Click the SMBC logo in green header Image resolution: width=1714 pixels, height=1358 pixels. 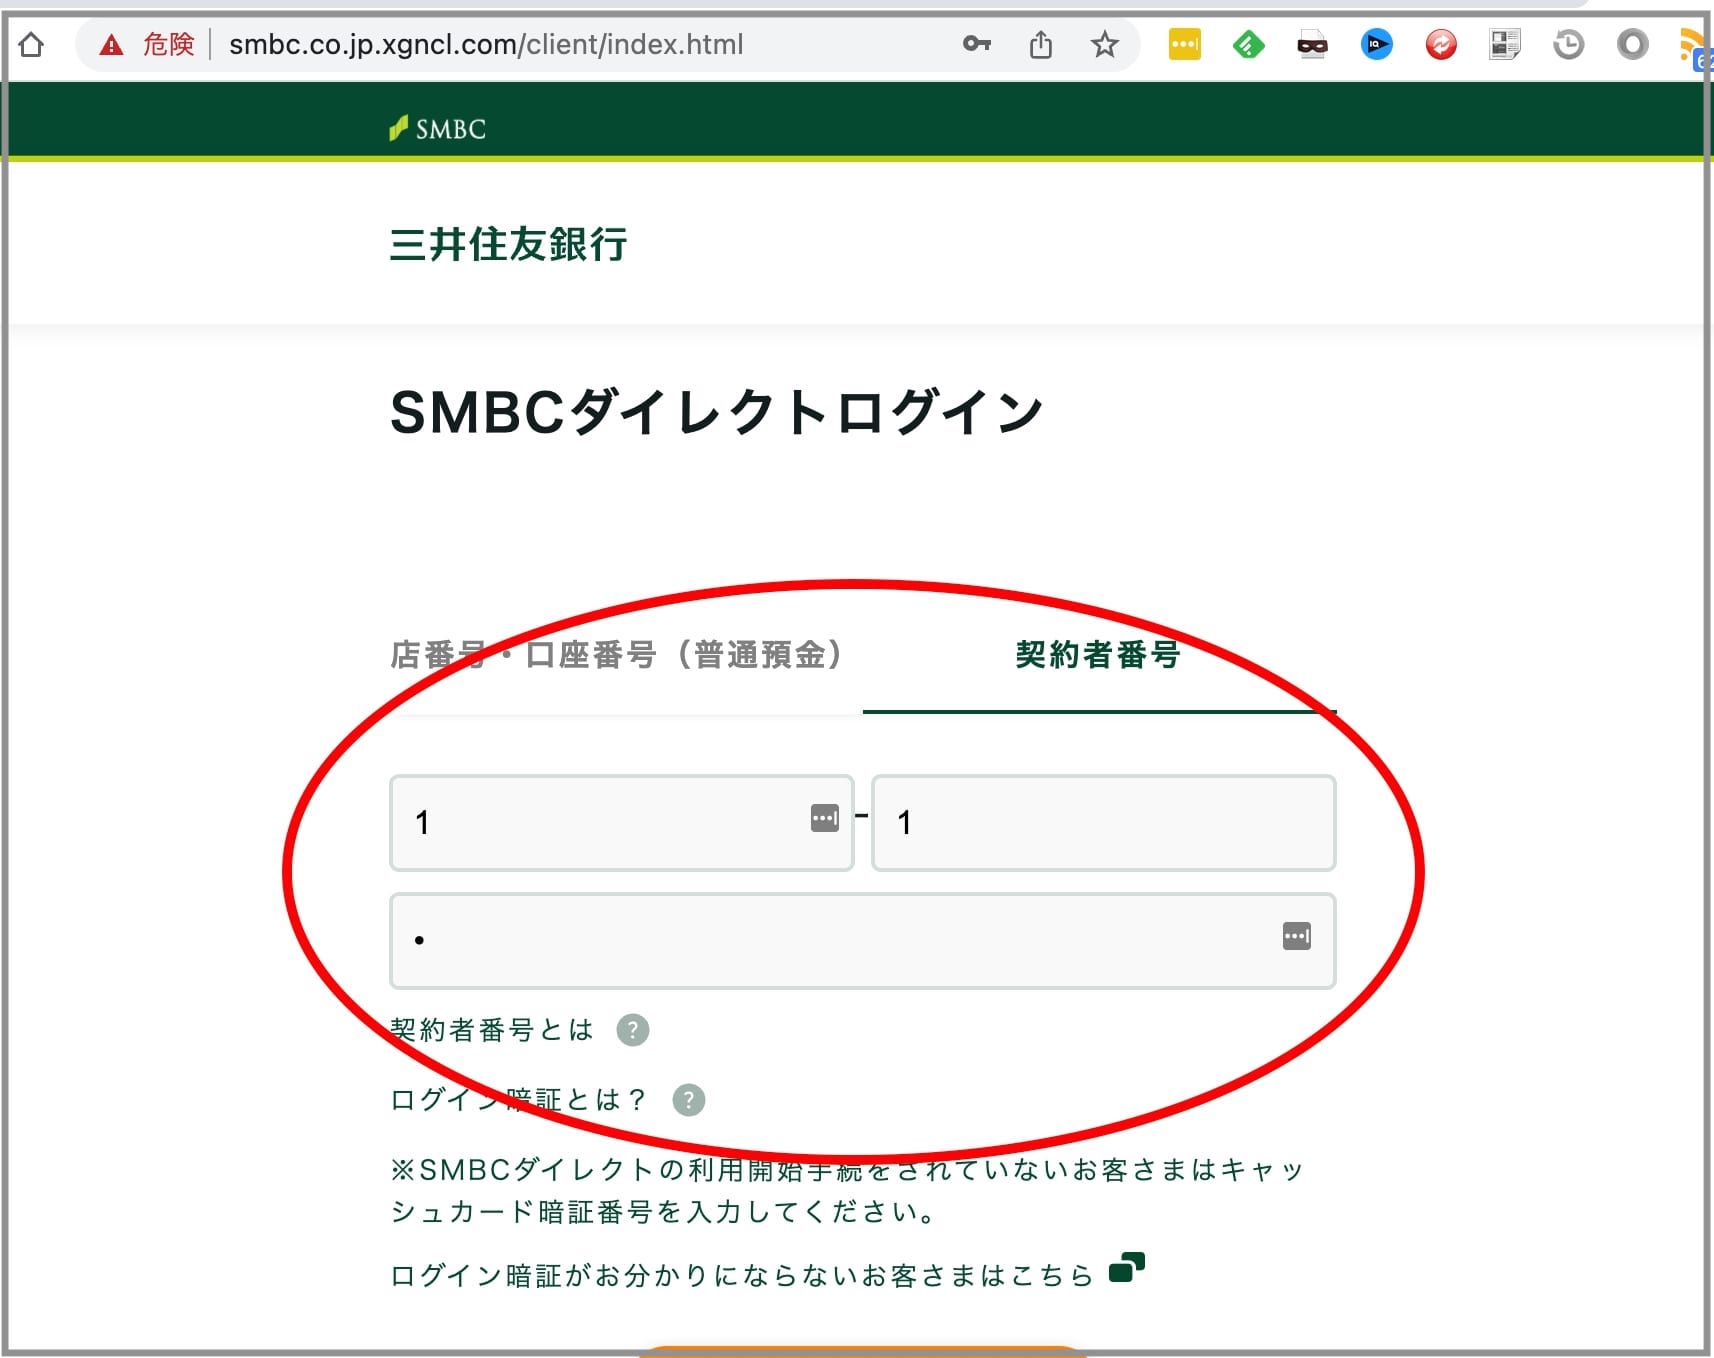[438, 128]
